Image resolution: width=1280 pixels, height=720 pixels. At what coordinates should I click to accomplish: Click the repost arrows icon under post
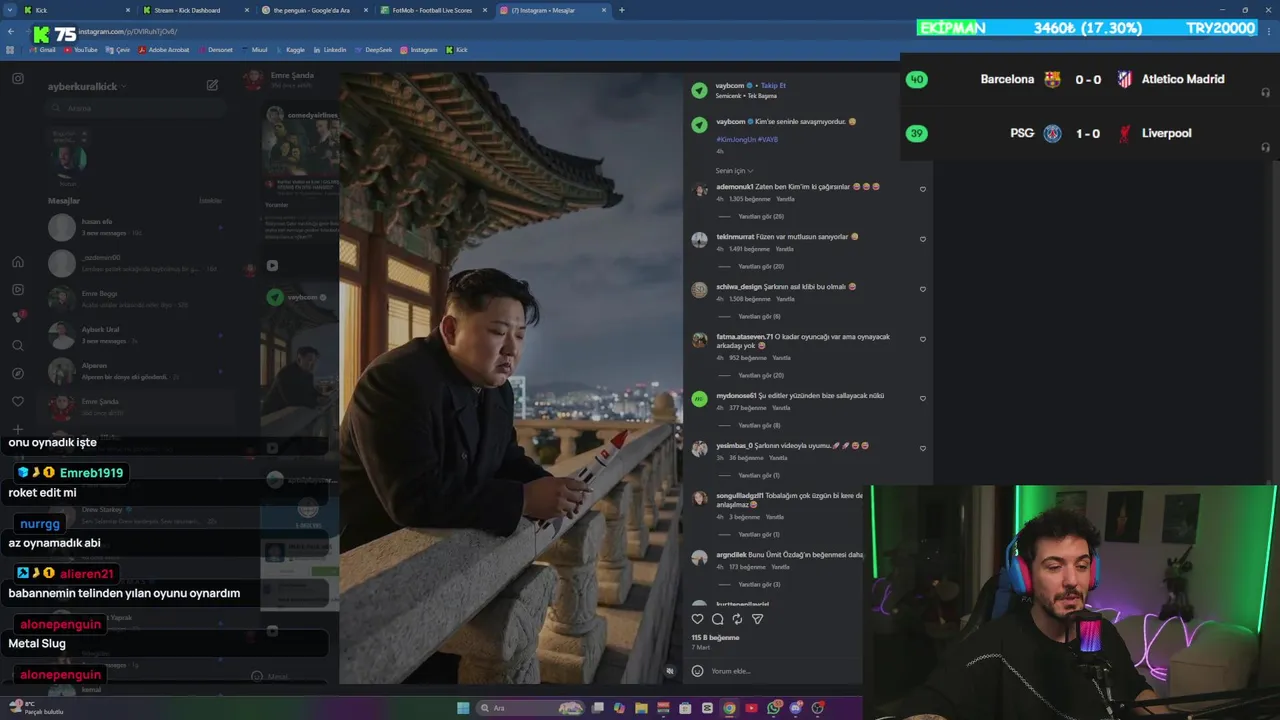(737, 619)
